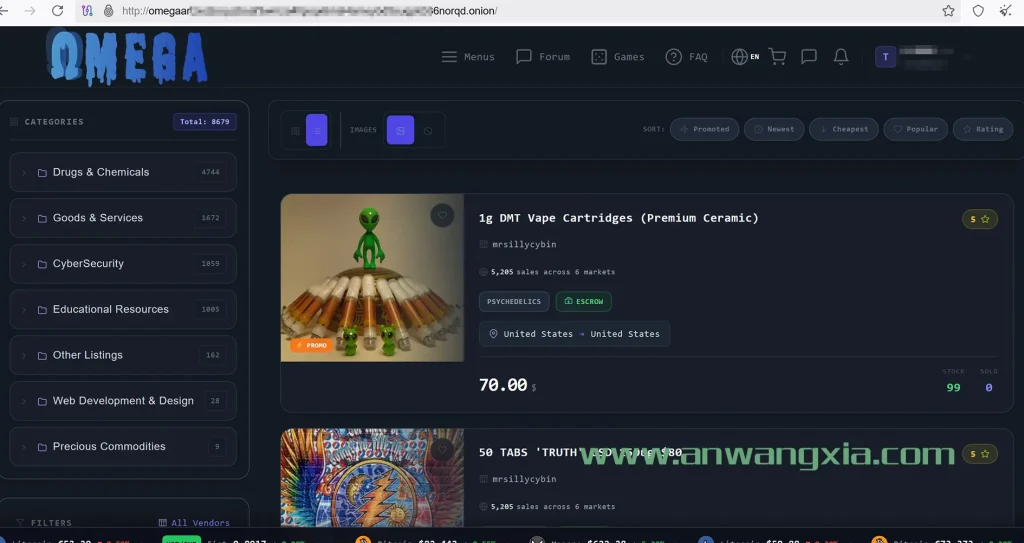This screenshot has width=1024, height=543.
Task: Favorite the DMT Vape Cartridges listing heart
Action: tap(442, 215)
